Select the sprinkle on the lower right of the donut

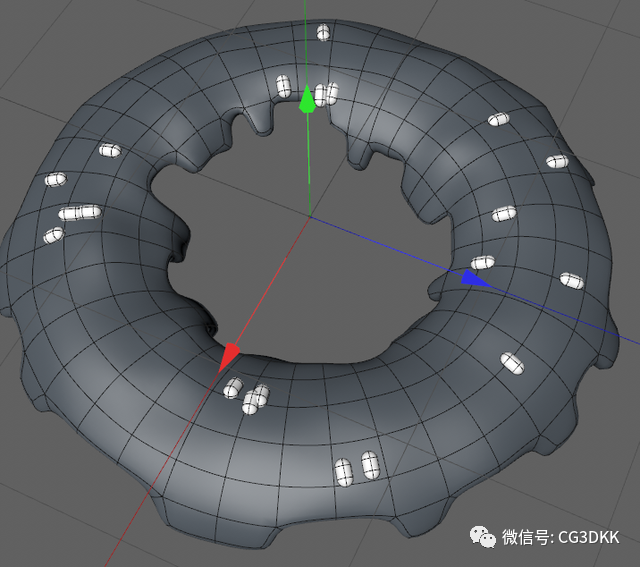[x=512, y=363]
